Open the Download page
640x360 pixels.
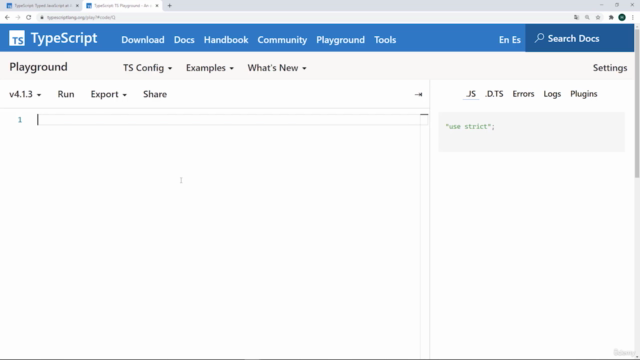pyautogui.click(x=143, y=40)
